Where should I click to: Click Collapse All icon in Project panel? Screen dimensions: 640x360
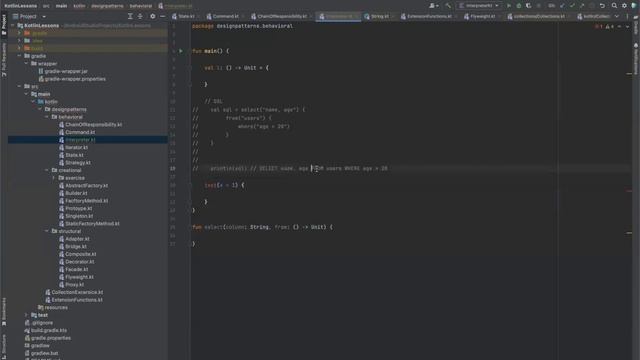click(x=140, y=16)
